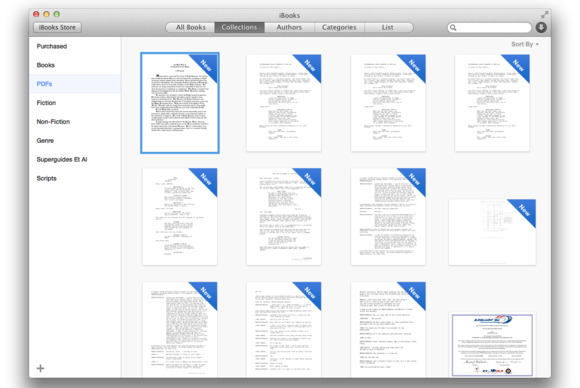Screen dimensions: 580x388
Task: Select the Purchased collection
Action: (x=52, y=46)
